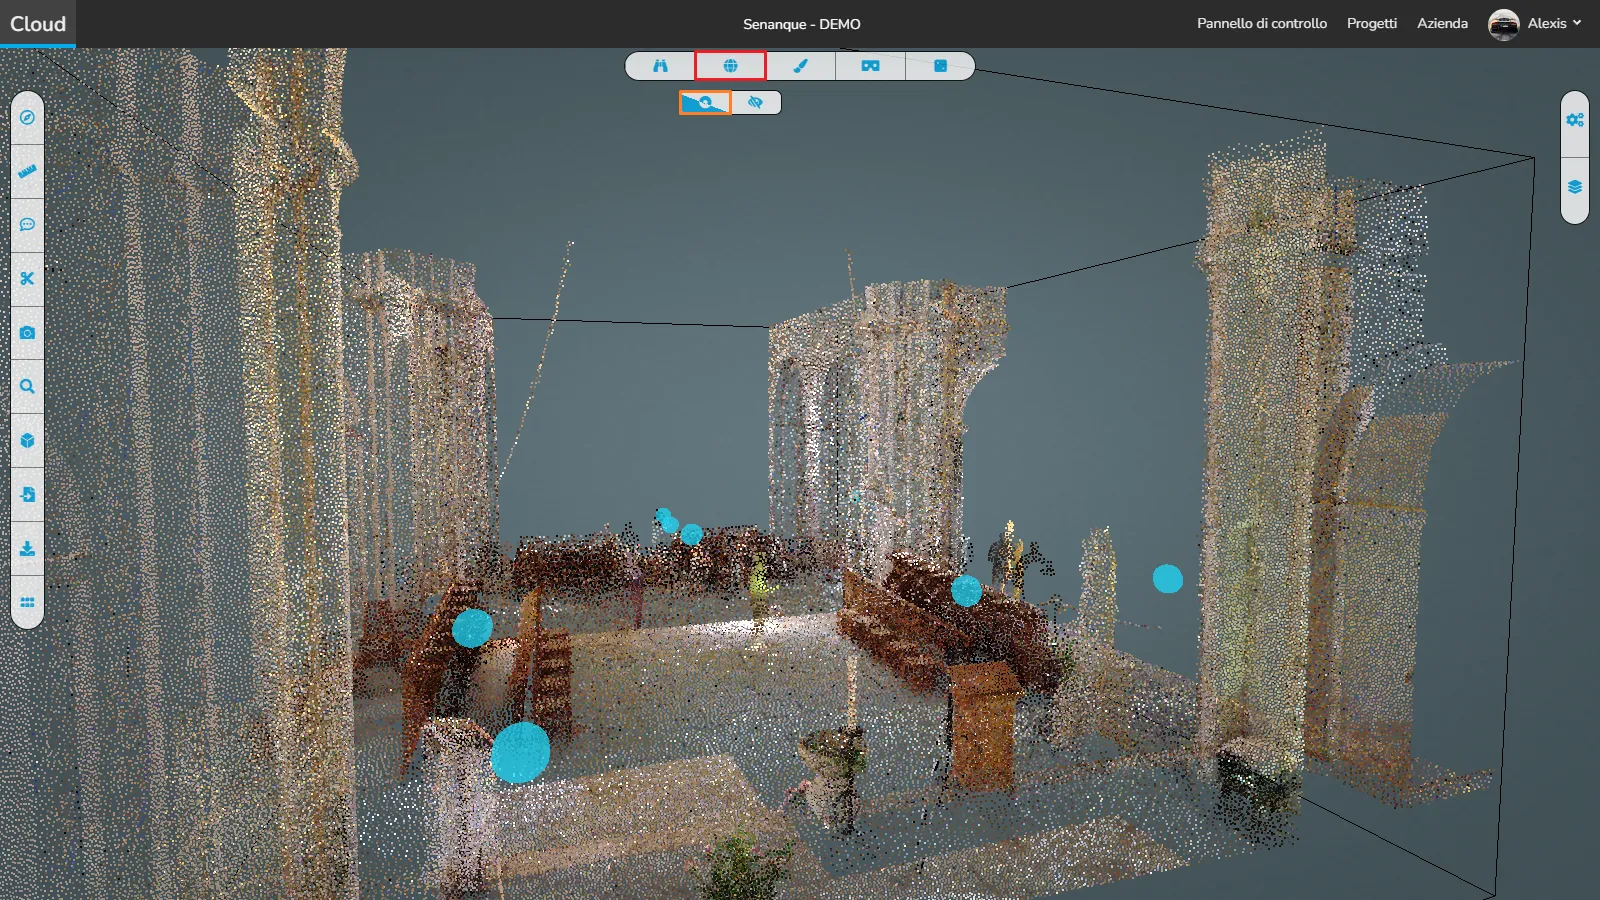Open the gears settings panel
The width and height of the screenshot is (1600, 900).
tap(1575, 120)
